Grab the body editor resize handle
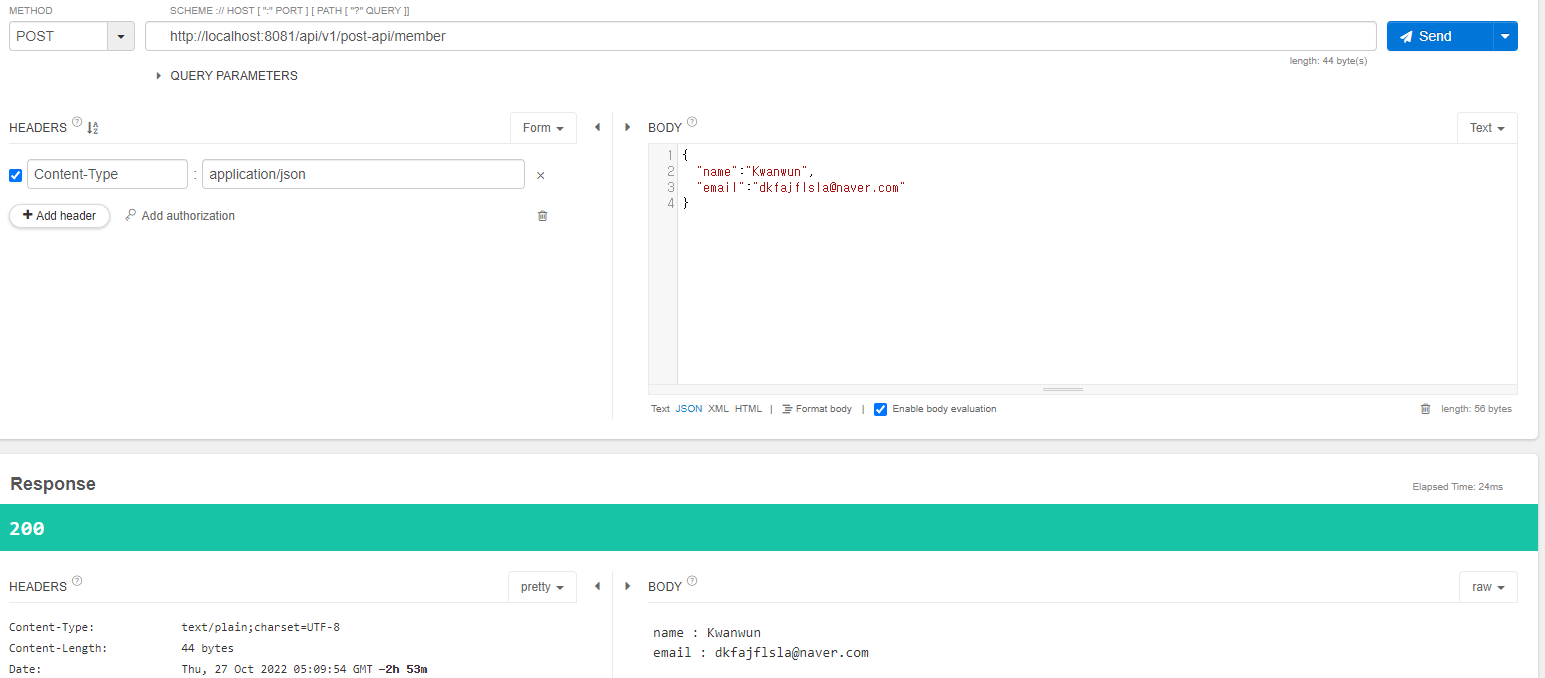1545x678 pixels. (1063, 389)
